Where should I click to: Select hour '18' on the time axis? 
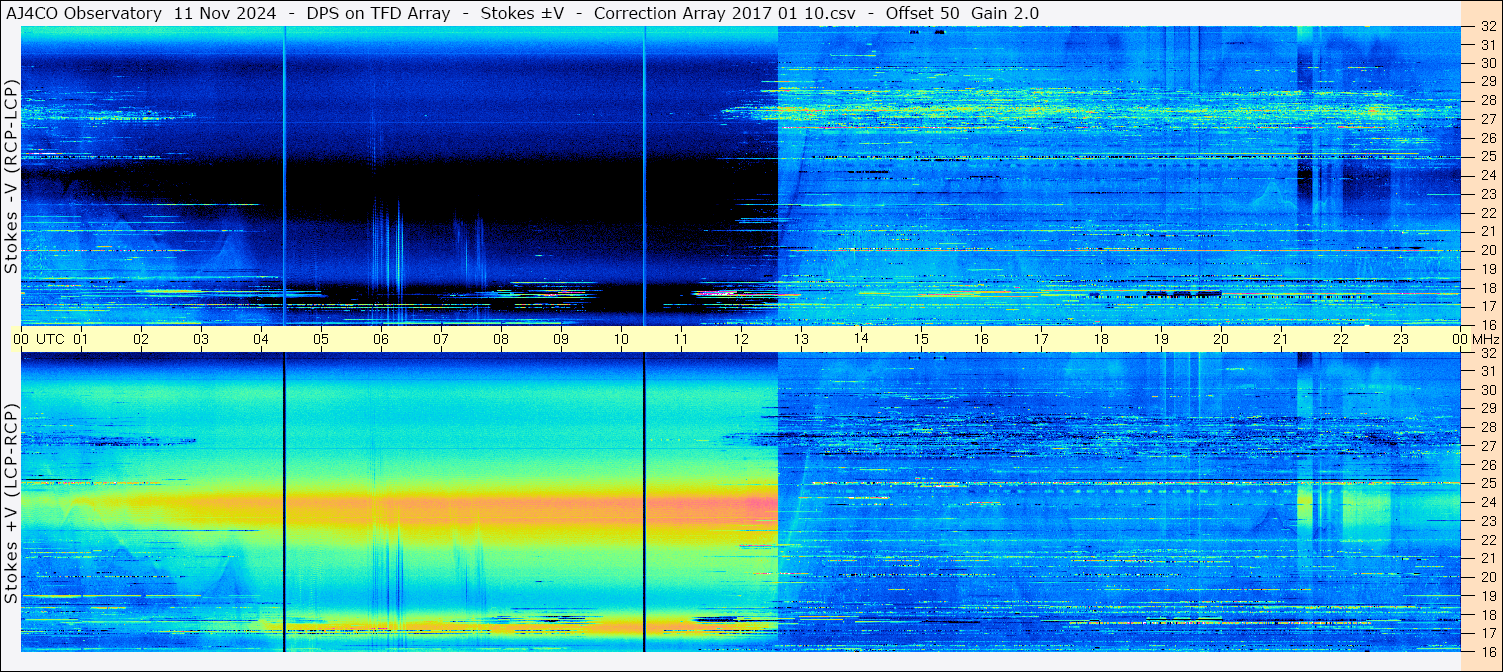(1101, 339)
